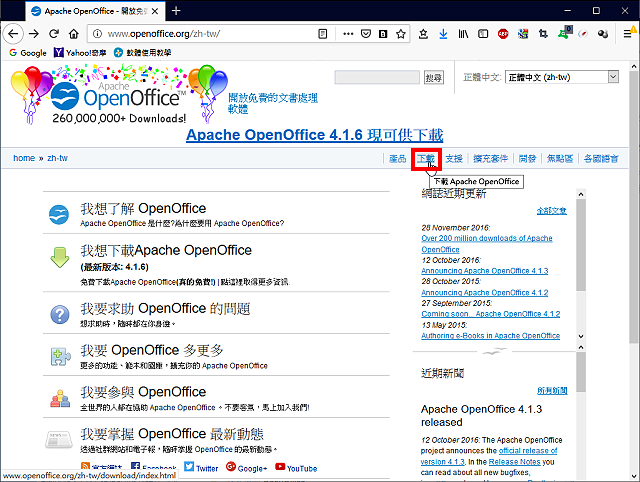Image resolution: width=640 pixels, height=482 pixels.
Task: Save page to Pocket icon
Action: 366,34
